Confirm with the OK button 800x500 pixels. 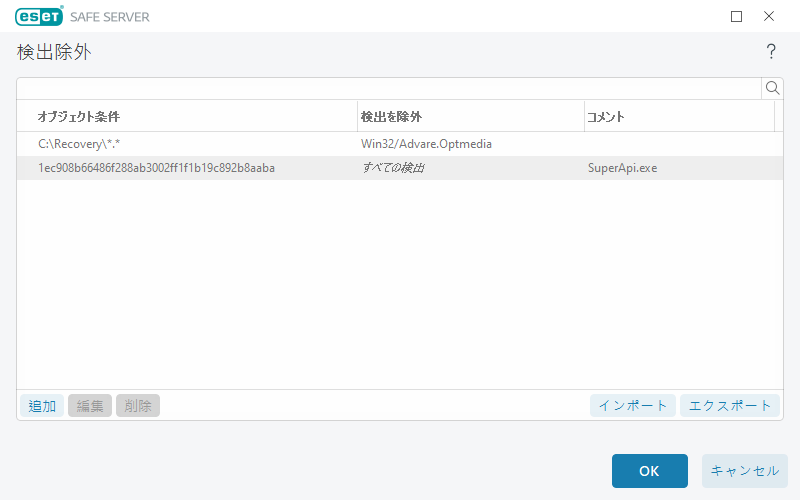[649, 471]
